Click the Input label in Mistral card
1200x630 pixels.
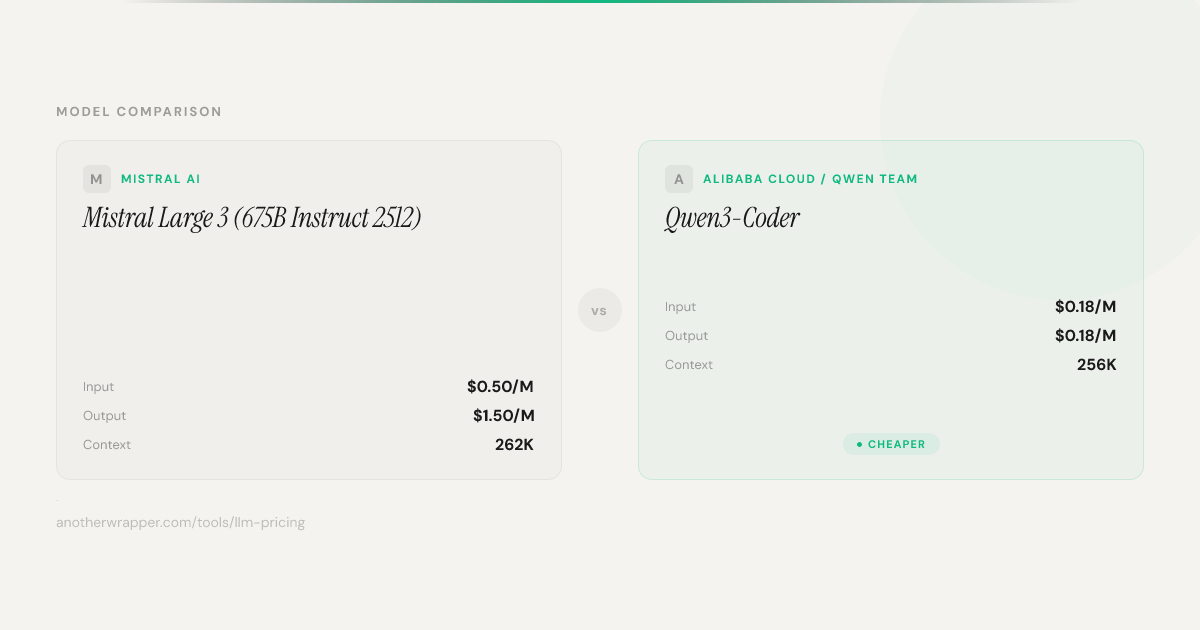coord(98,387)
